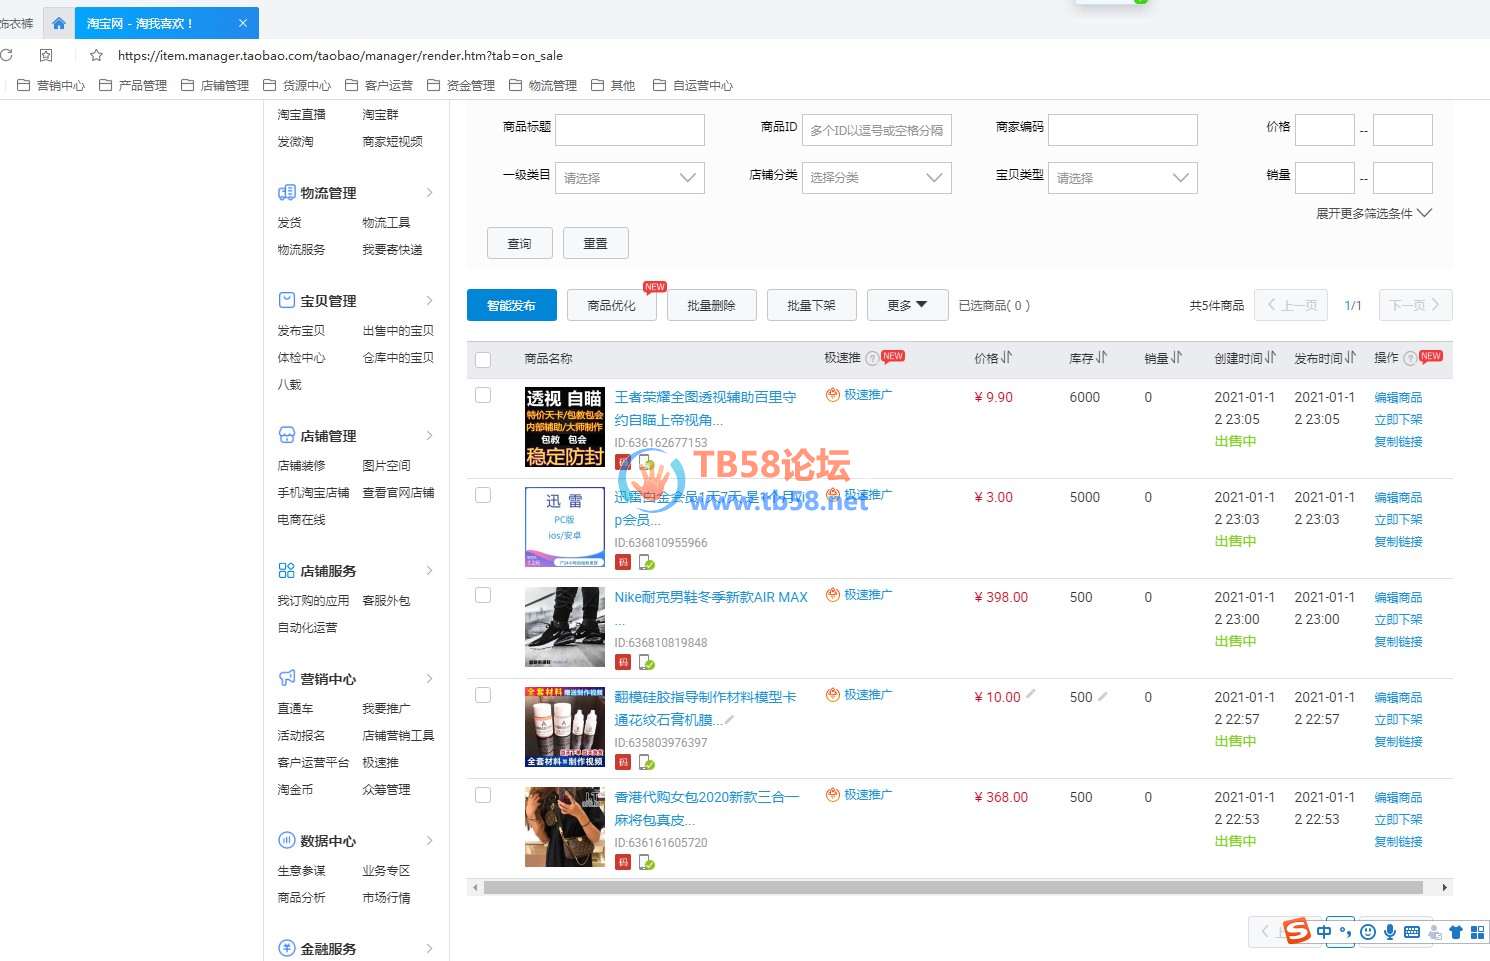
Task: Select the 淘宝网 - 淘我喜欢 browser tab
Action: 166,23
